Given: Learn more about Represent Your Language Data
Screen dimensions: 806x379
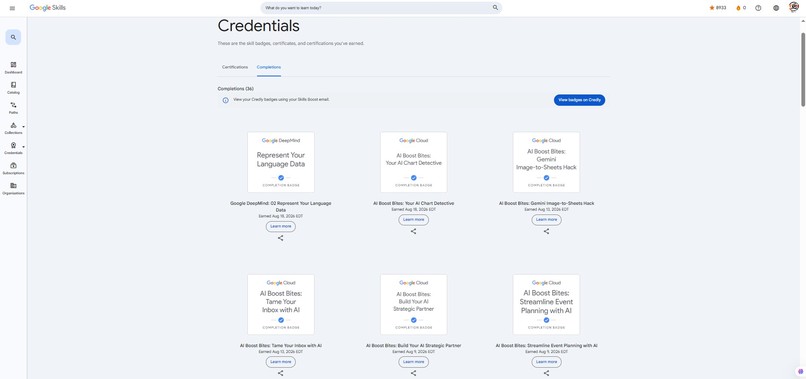Looking at the screenshot, I should tap(281, 226).
